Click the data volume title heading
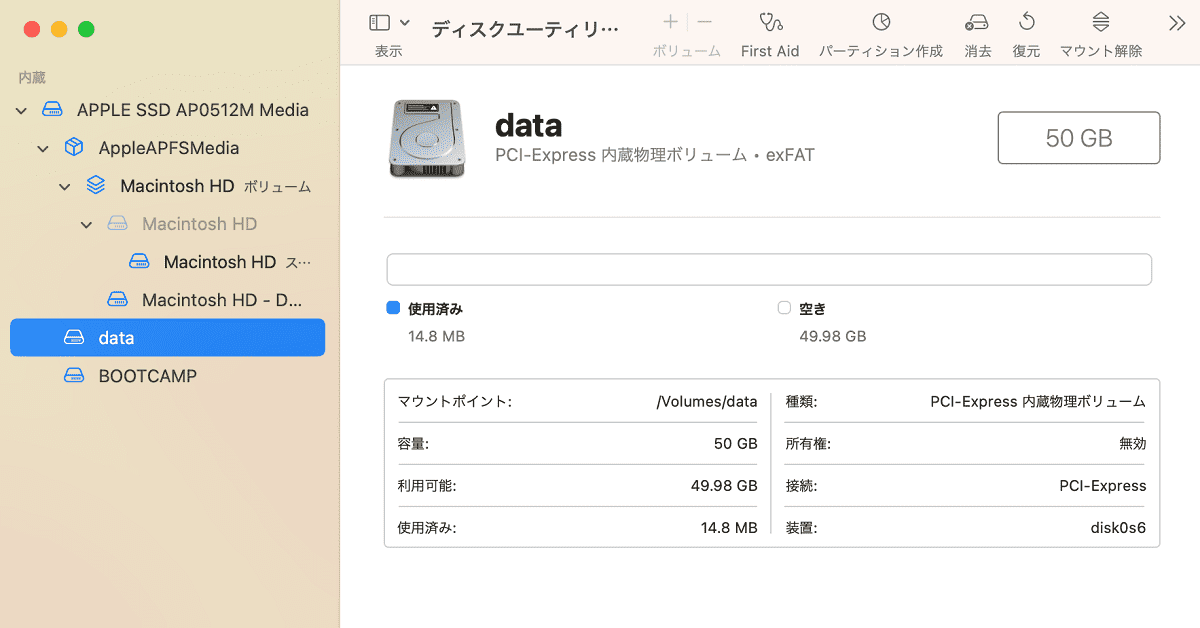 [529, 125]
